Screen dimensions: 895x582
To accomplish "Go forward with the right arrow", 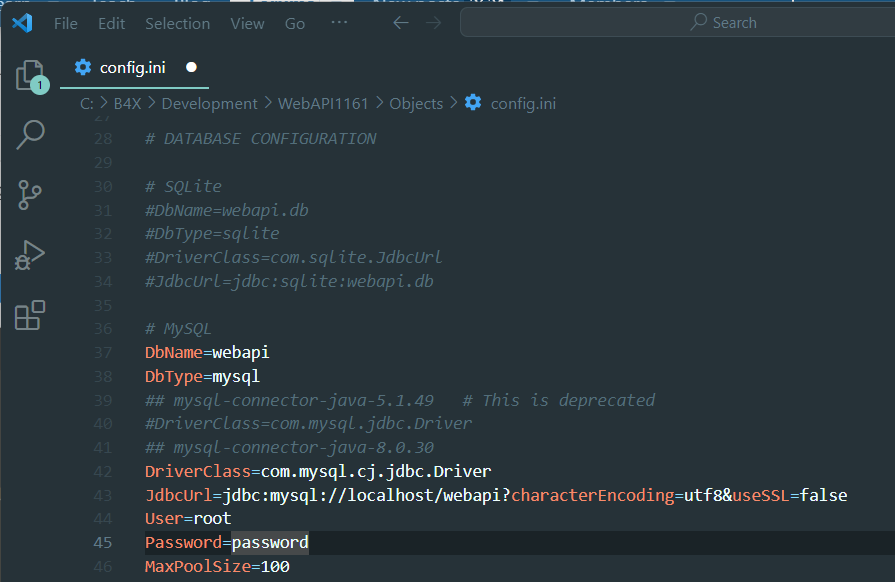I will [x=433, y=23].
